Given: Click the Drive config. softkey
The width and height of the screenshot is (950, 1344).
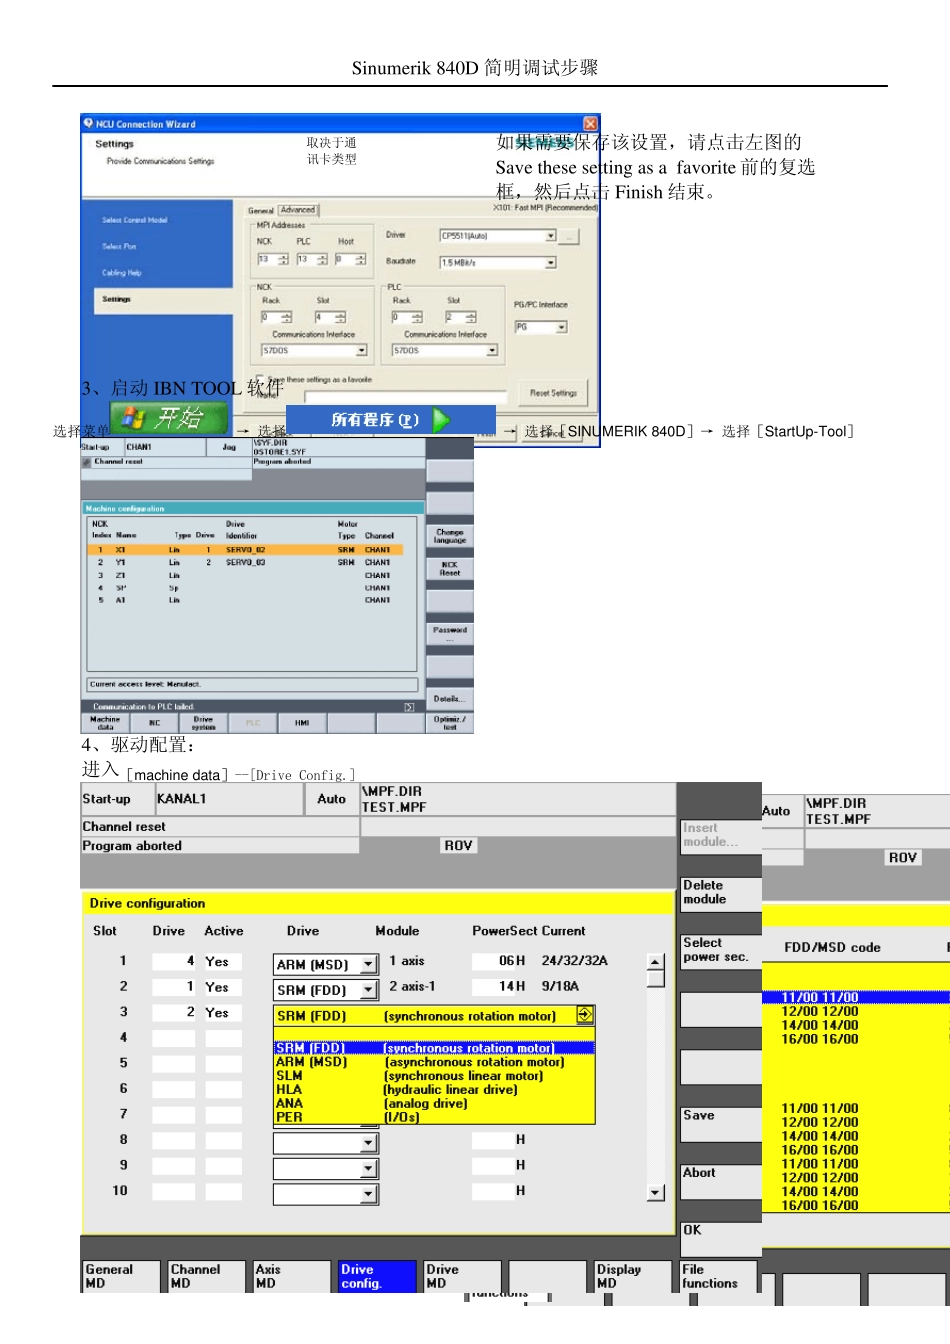Looking at the screenshot, I should coord(376,1277).
